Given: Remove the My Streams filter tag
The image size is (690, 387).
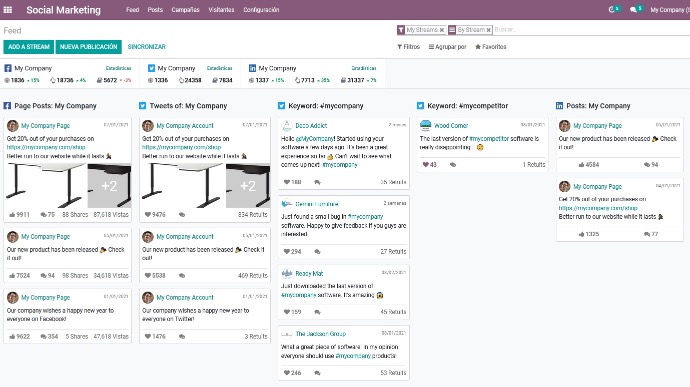Looking at the screenshot, I should coord(442,30).
